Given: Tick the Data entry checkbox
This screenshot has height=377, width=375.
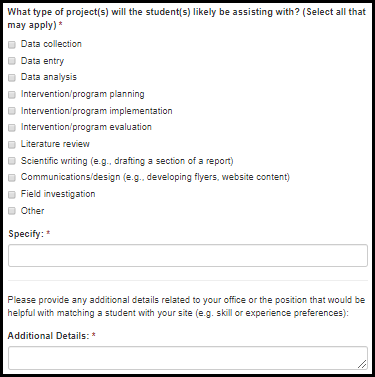Looking at the screenshot, I should pos(12,61).
